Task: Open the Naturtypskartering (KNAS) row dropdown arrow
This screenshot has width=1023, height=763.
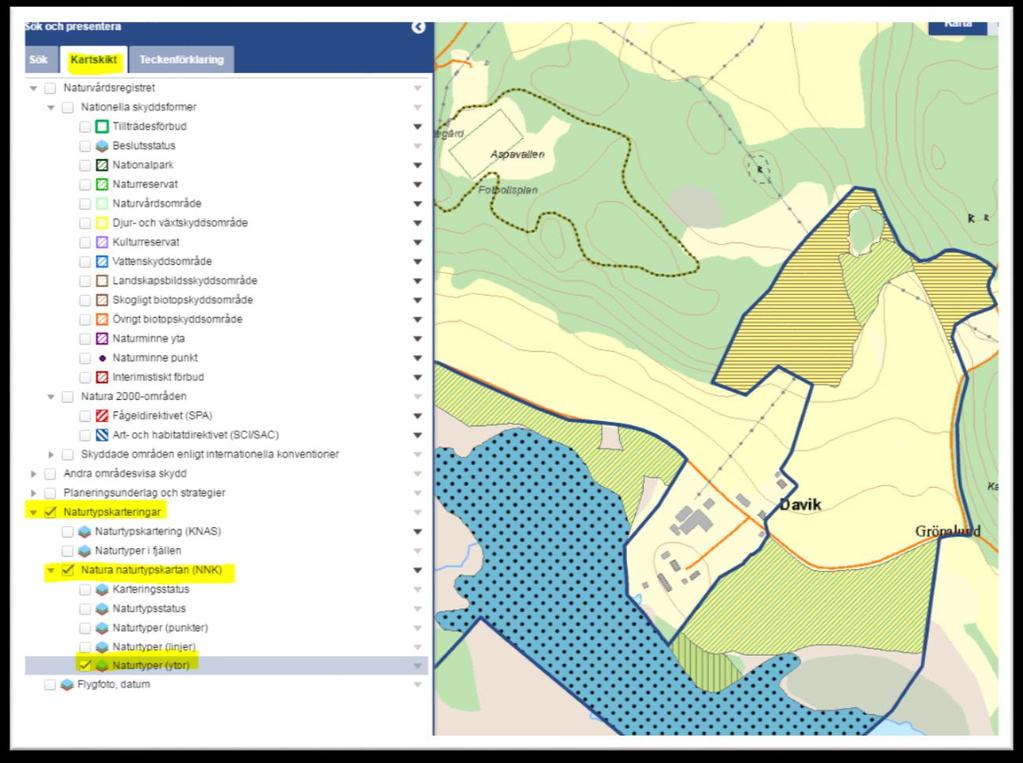Action: [418, 531]
